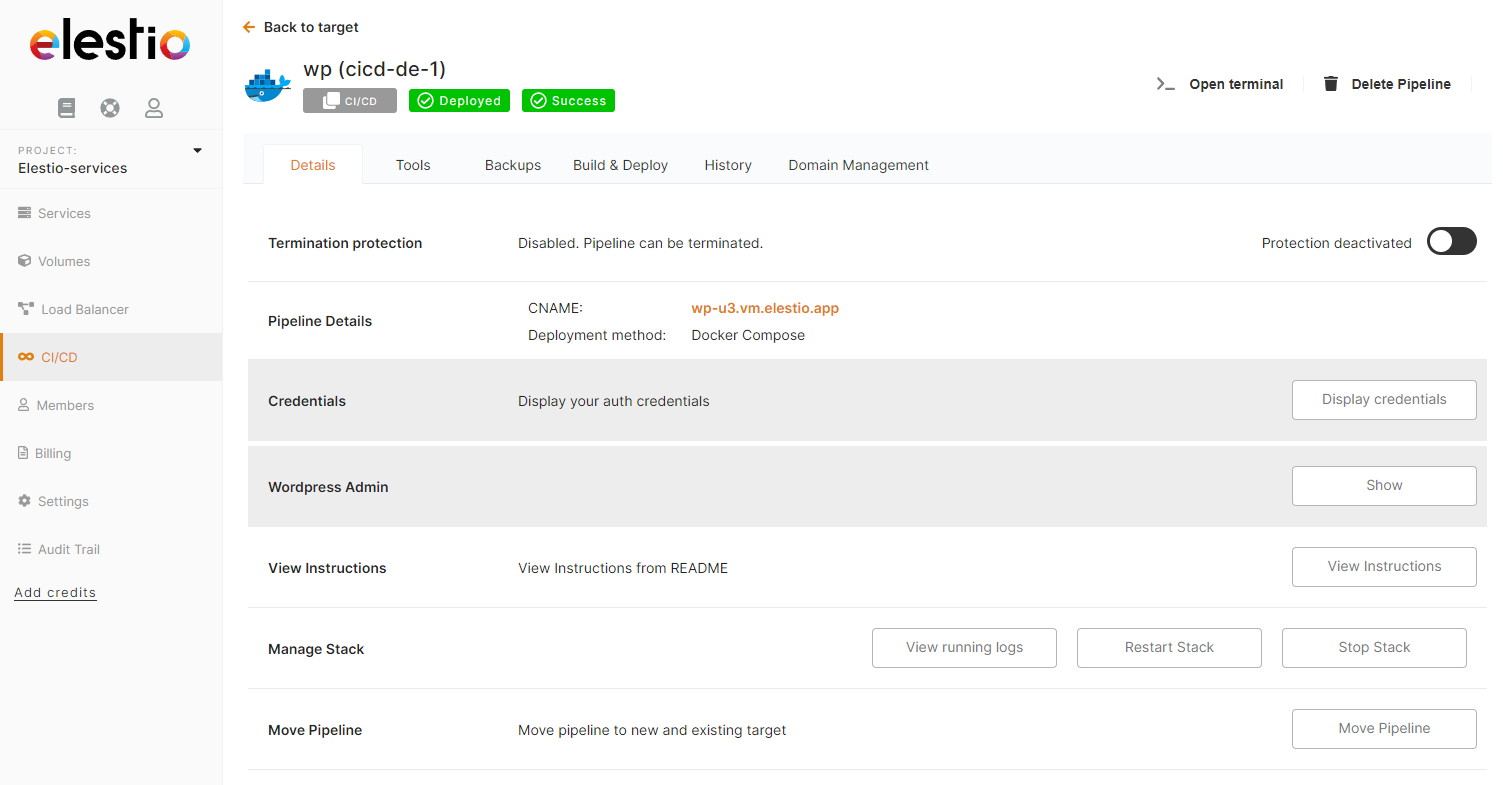The height and width of the screenshot is (785, 1503).
Task: Open the wp-u3.vm.elestio.app CNAME link
Action: click(x=765, y=308)
